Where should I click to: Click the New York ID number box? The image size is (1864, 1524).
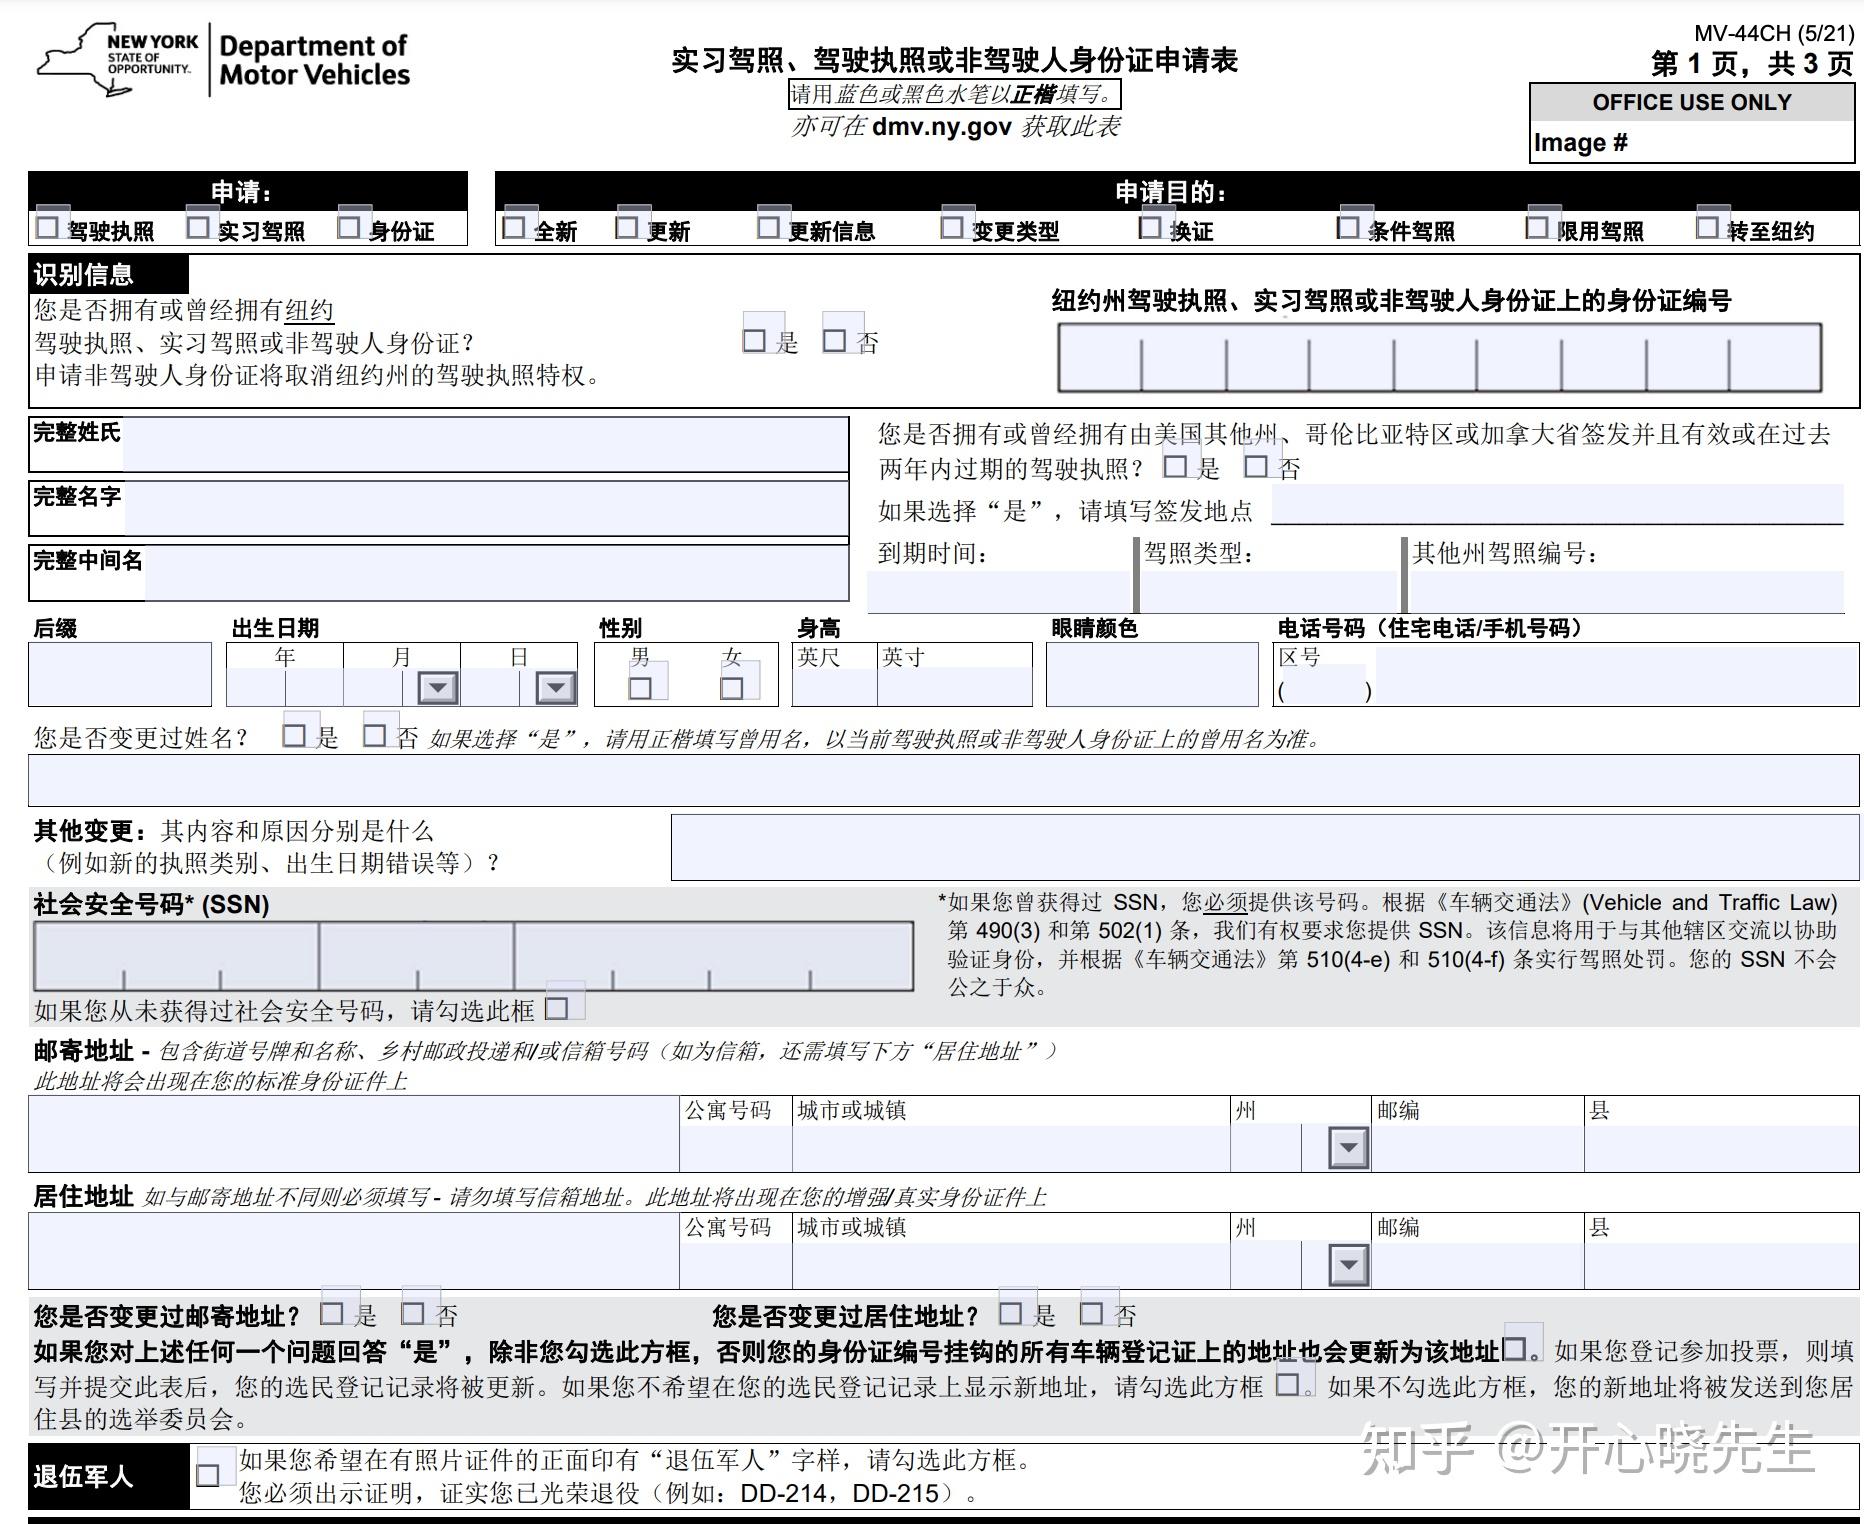tap(1440, 357)
